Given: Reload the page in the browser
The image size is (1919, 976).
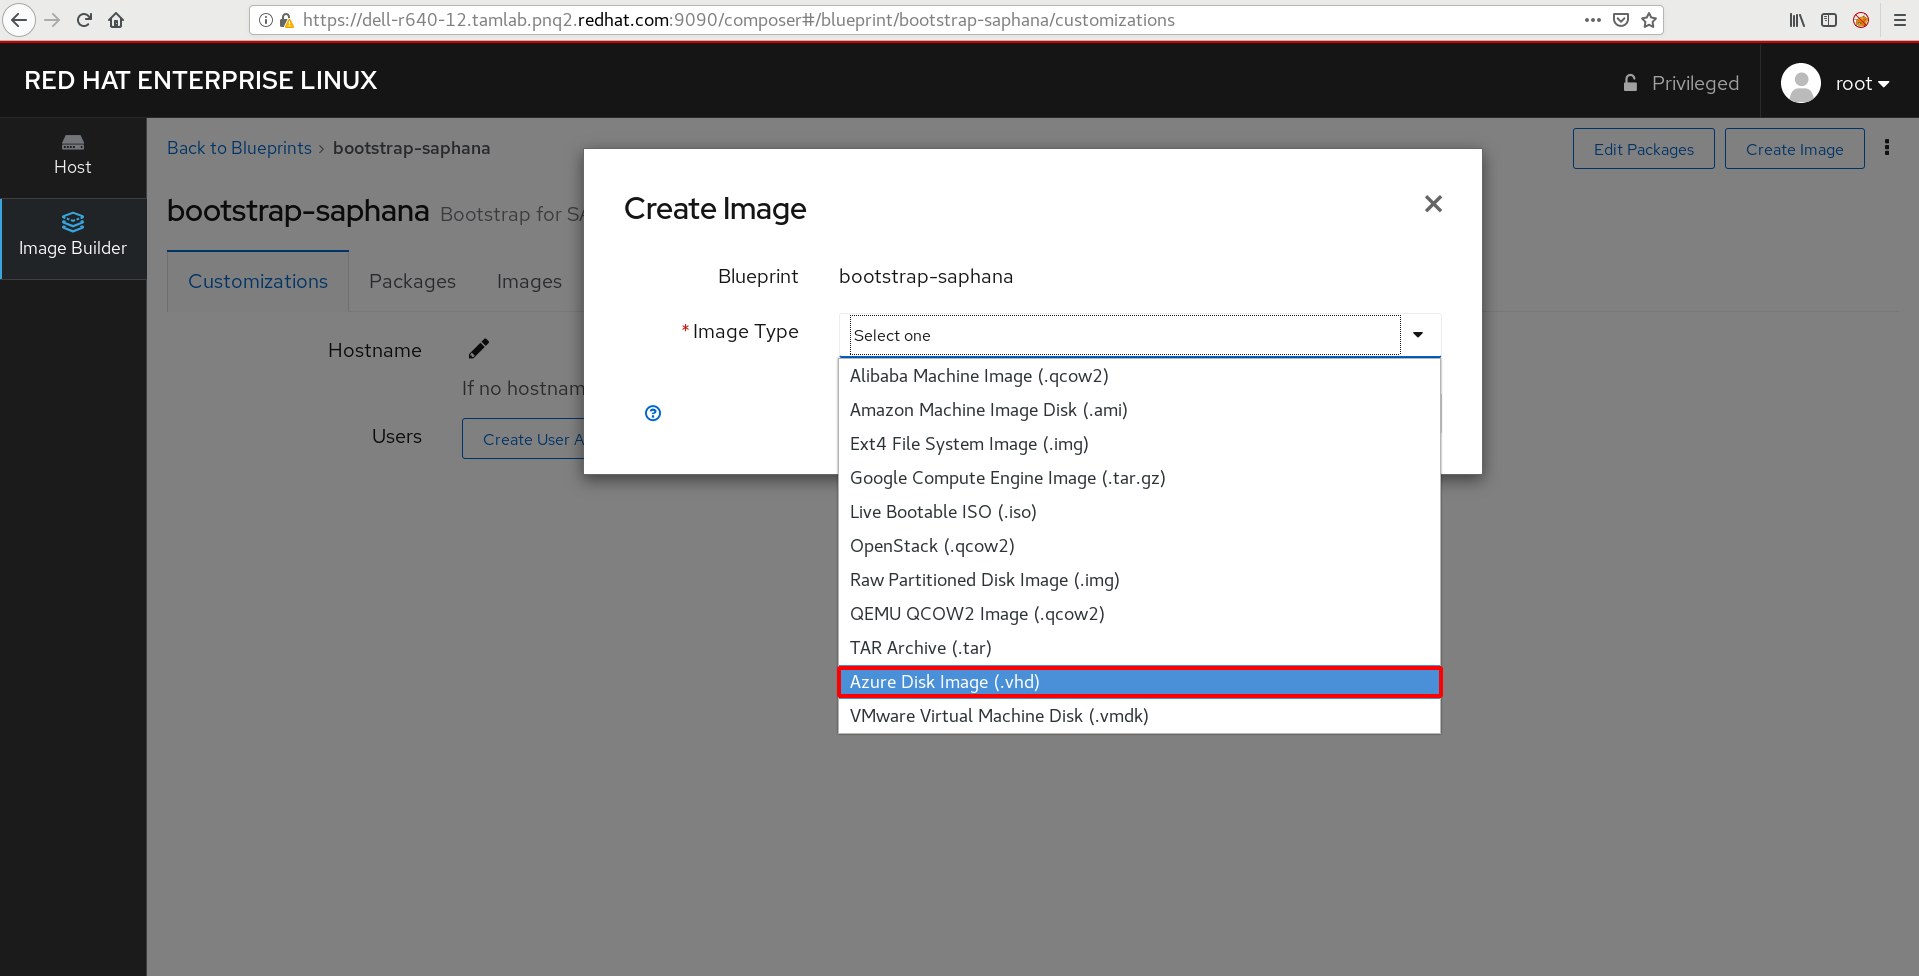Looking at the screenshot, I should pos(85,20).
